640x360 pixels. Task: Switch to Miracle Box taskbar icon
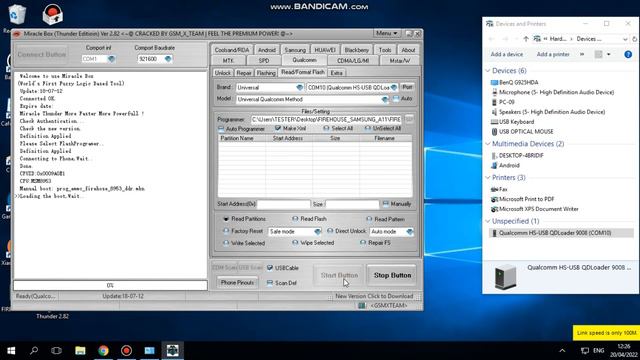click(x=173, y=351)
